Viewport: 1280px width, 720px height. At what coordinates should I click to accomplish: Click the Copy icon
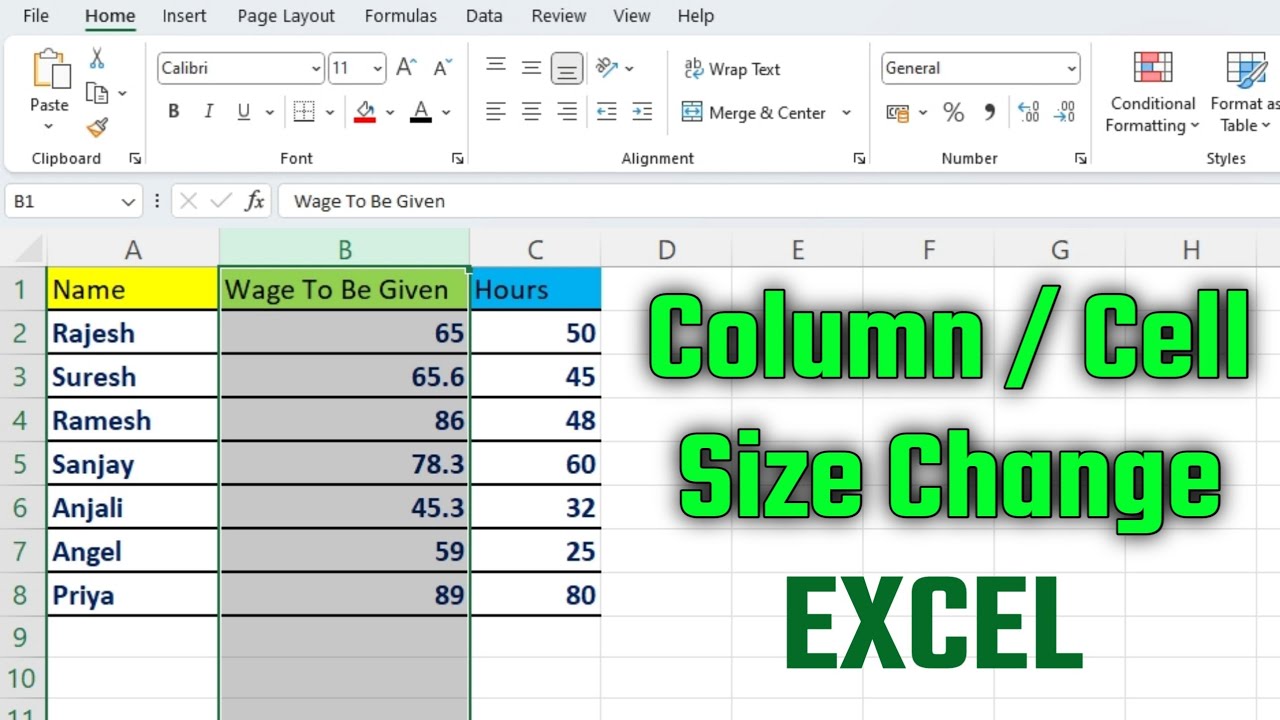[97, 93]
